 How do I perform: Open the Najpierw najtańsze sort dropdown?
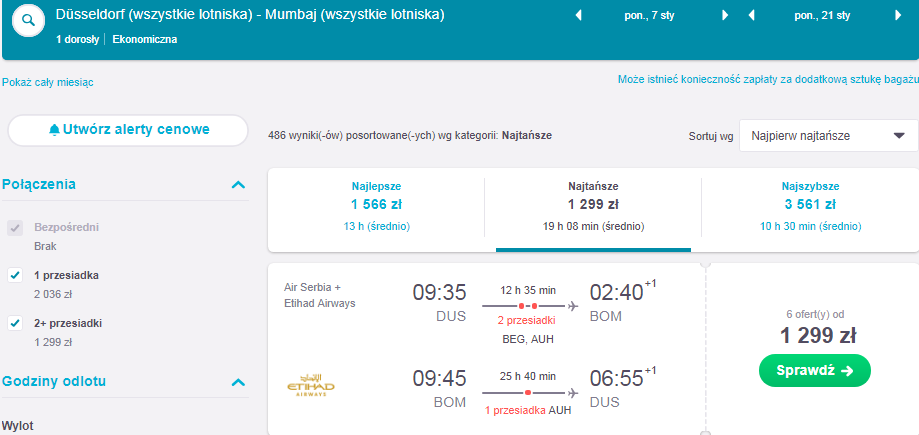(x=829, y=136)
